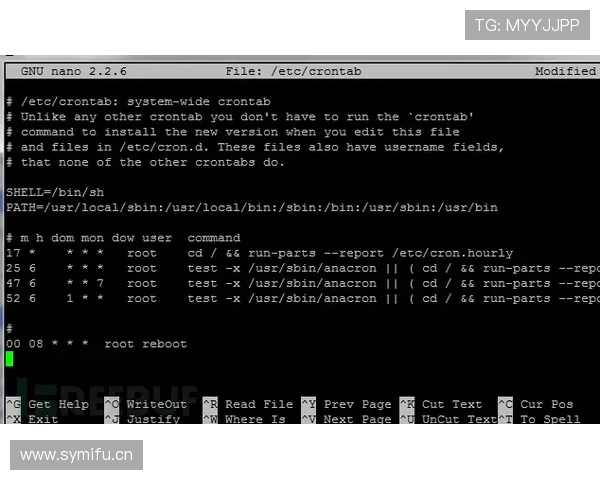
Task: Click the ^T To Spell shortcut
Action: click(539, 418)
